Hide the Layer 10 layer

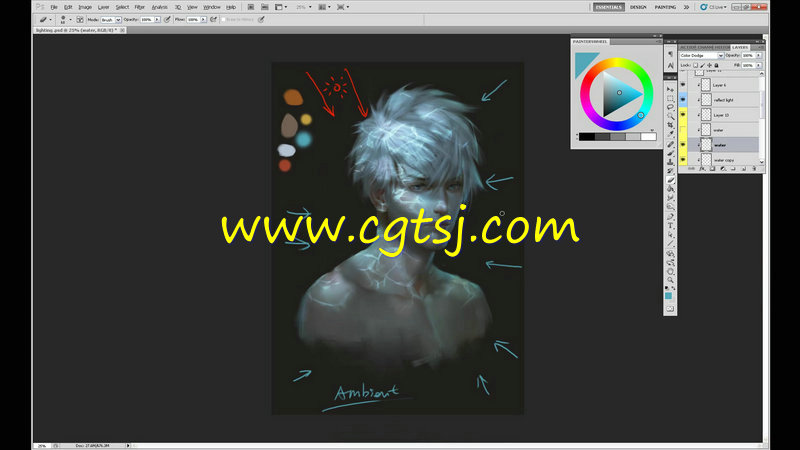[683, 115]
